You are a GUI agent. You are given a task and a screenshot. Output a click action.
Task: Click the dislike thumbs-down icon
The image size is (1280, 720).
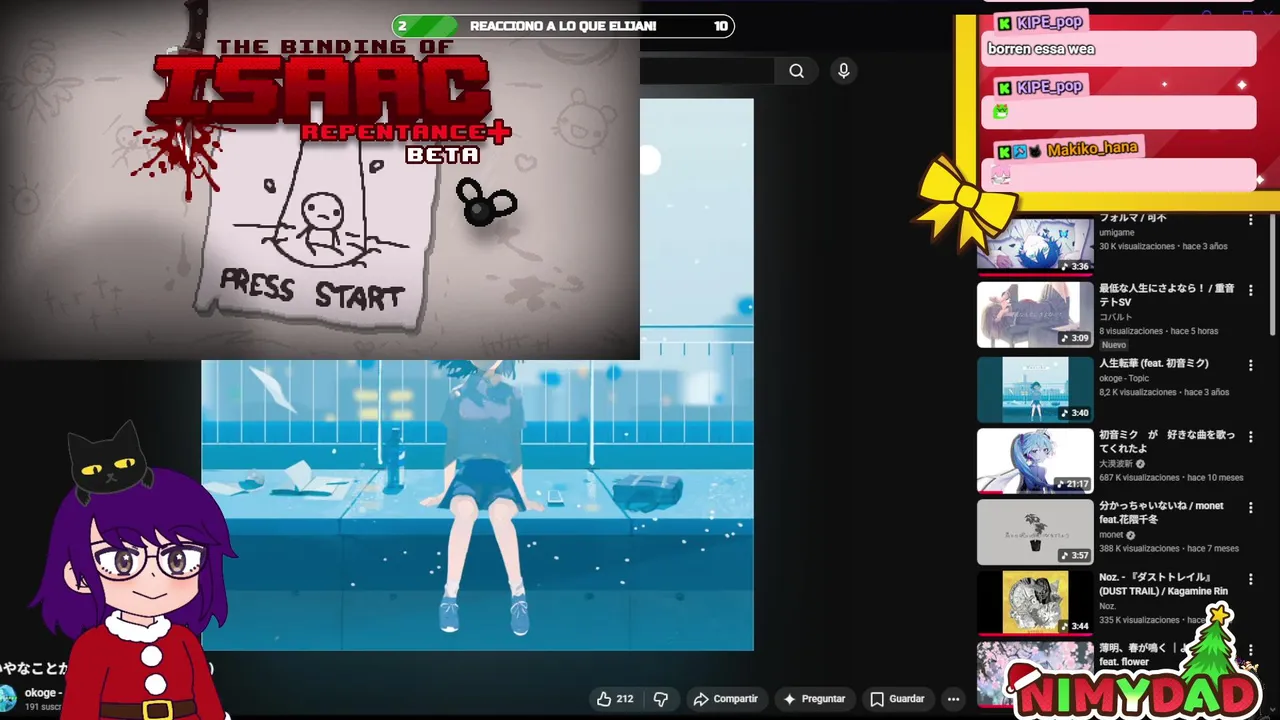(x=661, y=699)
